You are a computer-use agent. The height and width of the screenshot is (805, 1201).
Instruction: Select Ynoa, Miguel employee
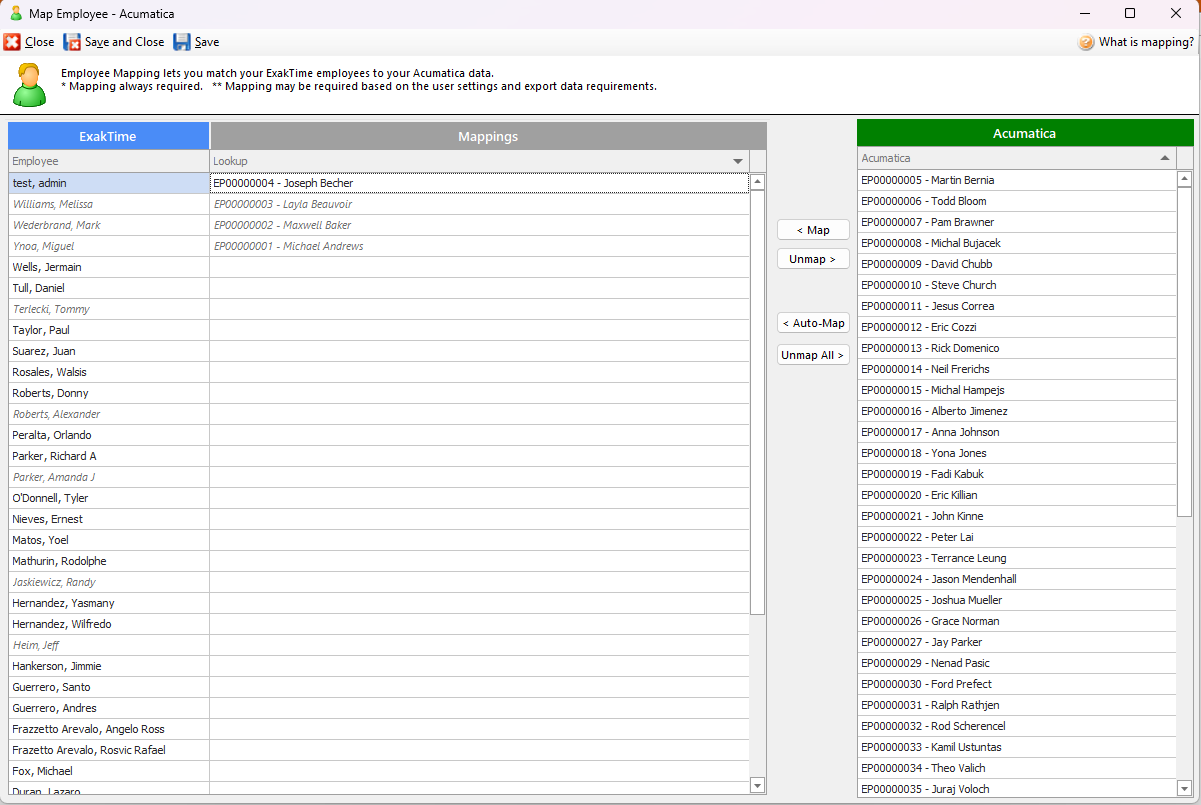tap(109, 246)
